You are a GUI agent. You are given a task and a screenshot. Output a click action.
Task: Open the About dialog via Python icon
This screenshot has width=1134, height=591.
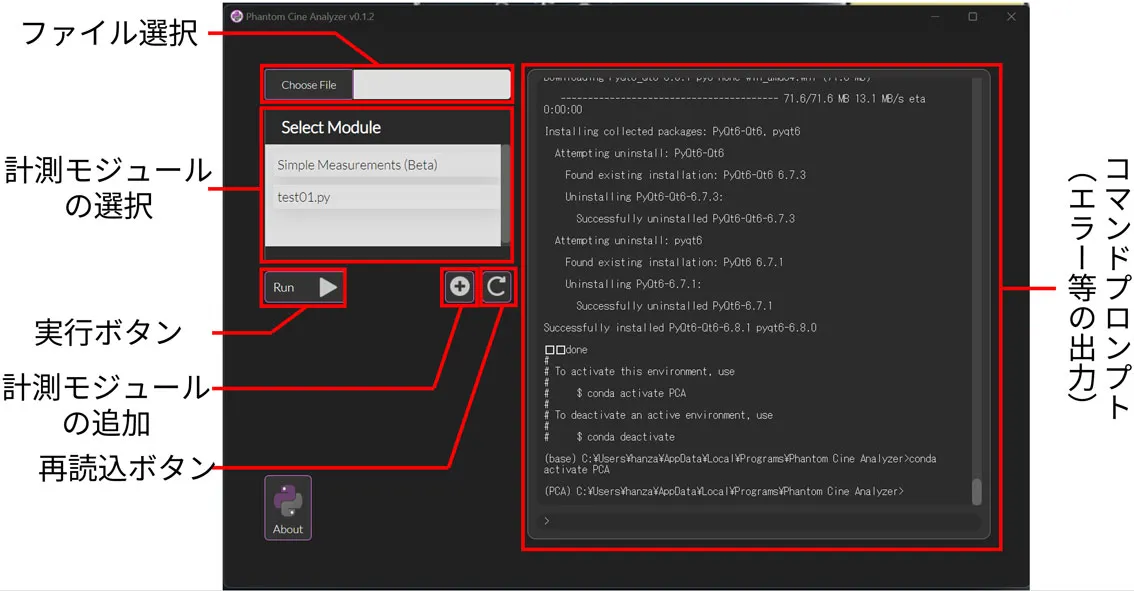[288, 508]
